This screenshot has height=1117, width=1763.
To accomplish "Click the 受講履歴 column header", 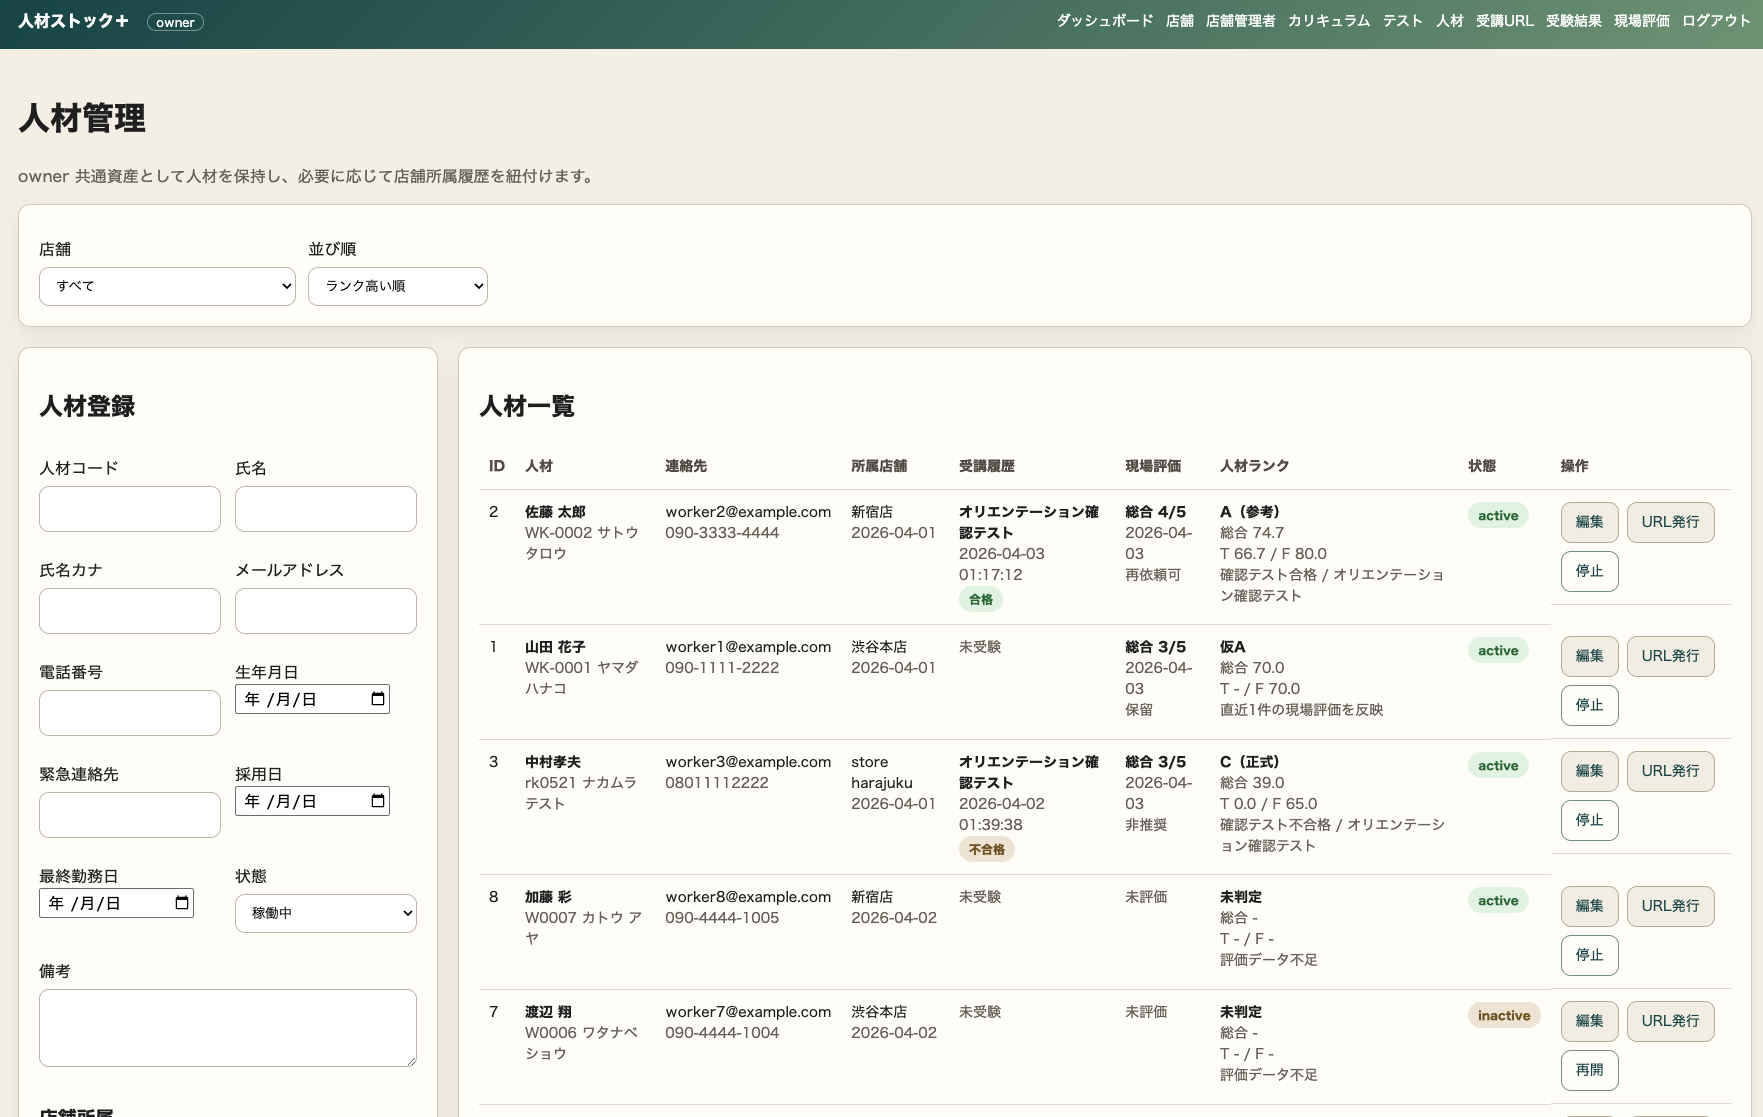I will click(x=987, y=466).
